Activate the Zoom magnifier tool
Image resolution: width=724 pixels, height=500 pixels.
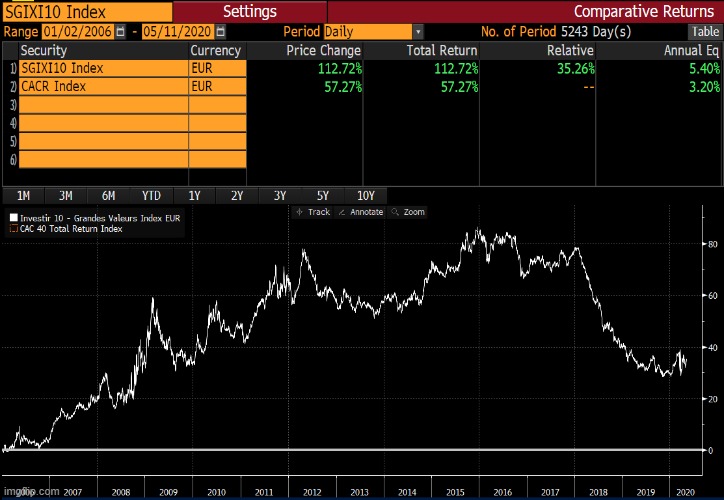pyautogui.click(x=408, y=212)
